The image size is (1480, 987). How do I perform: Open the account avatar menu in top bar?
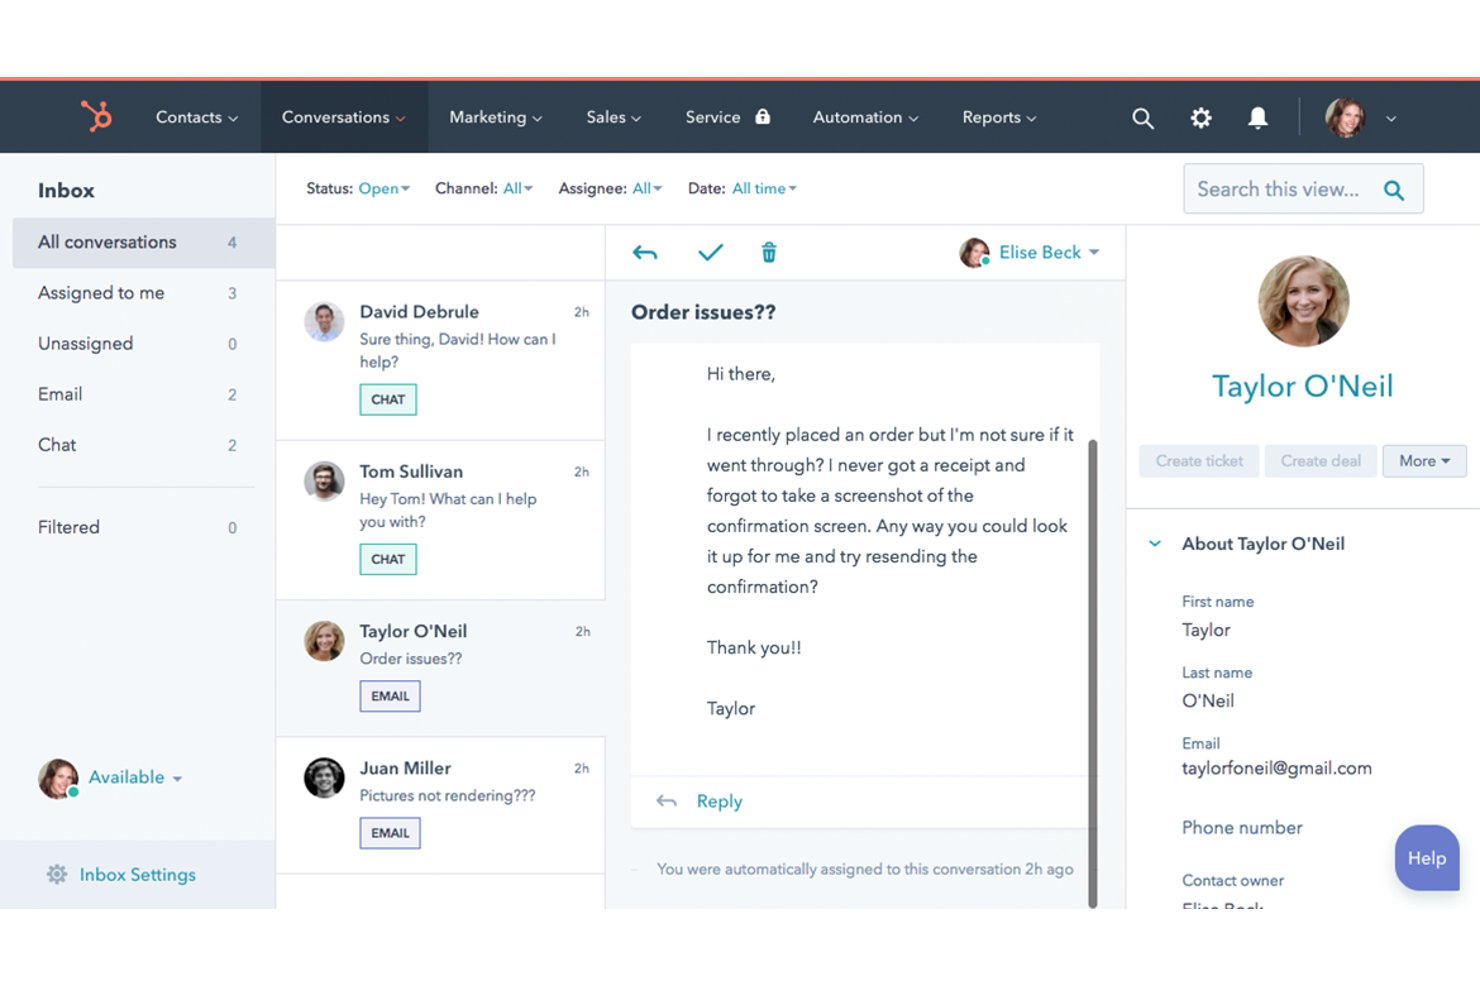coord(1360,118)
